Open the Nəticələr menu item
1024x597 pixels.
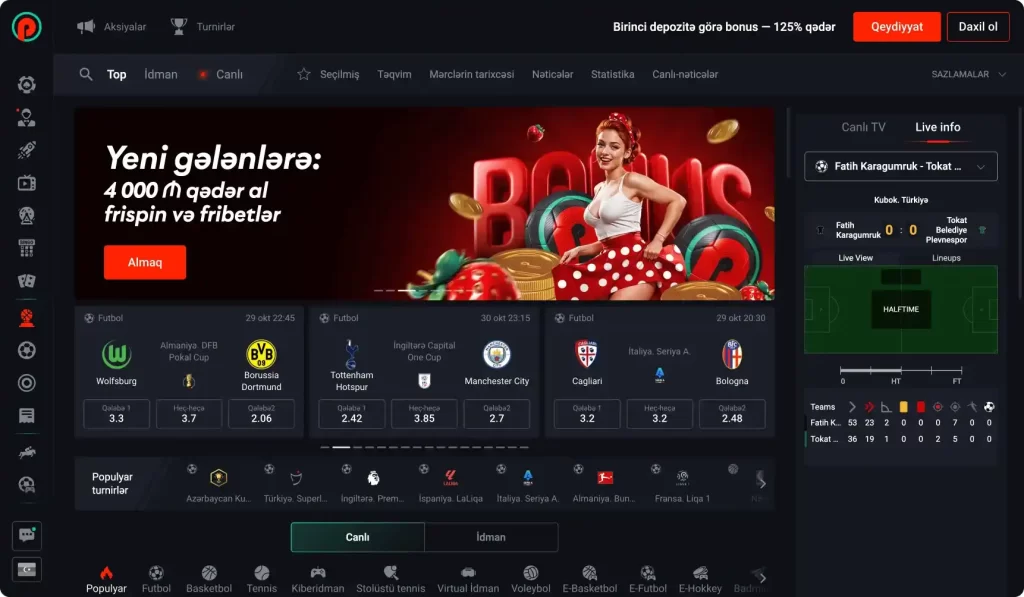pyautogui.click(x=552, y=74)
